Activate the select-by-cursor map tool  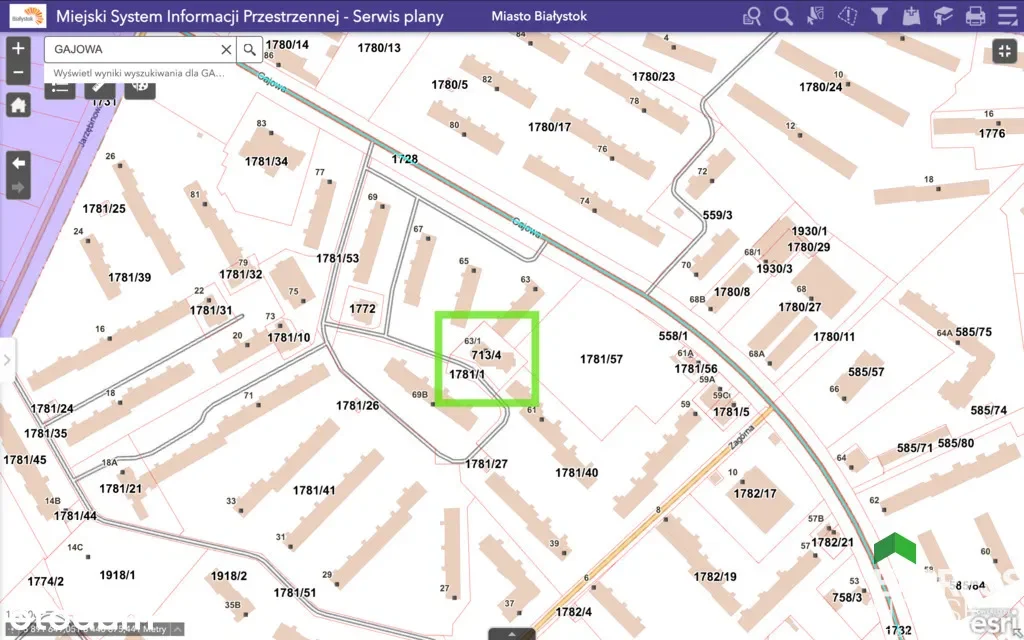815,16
